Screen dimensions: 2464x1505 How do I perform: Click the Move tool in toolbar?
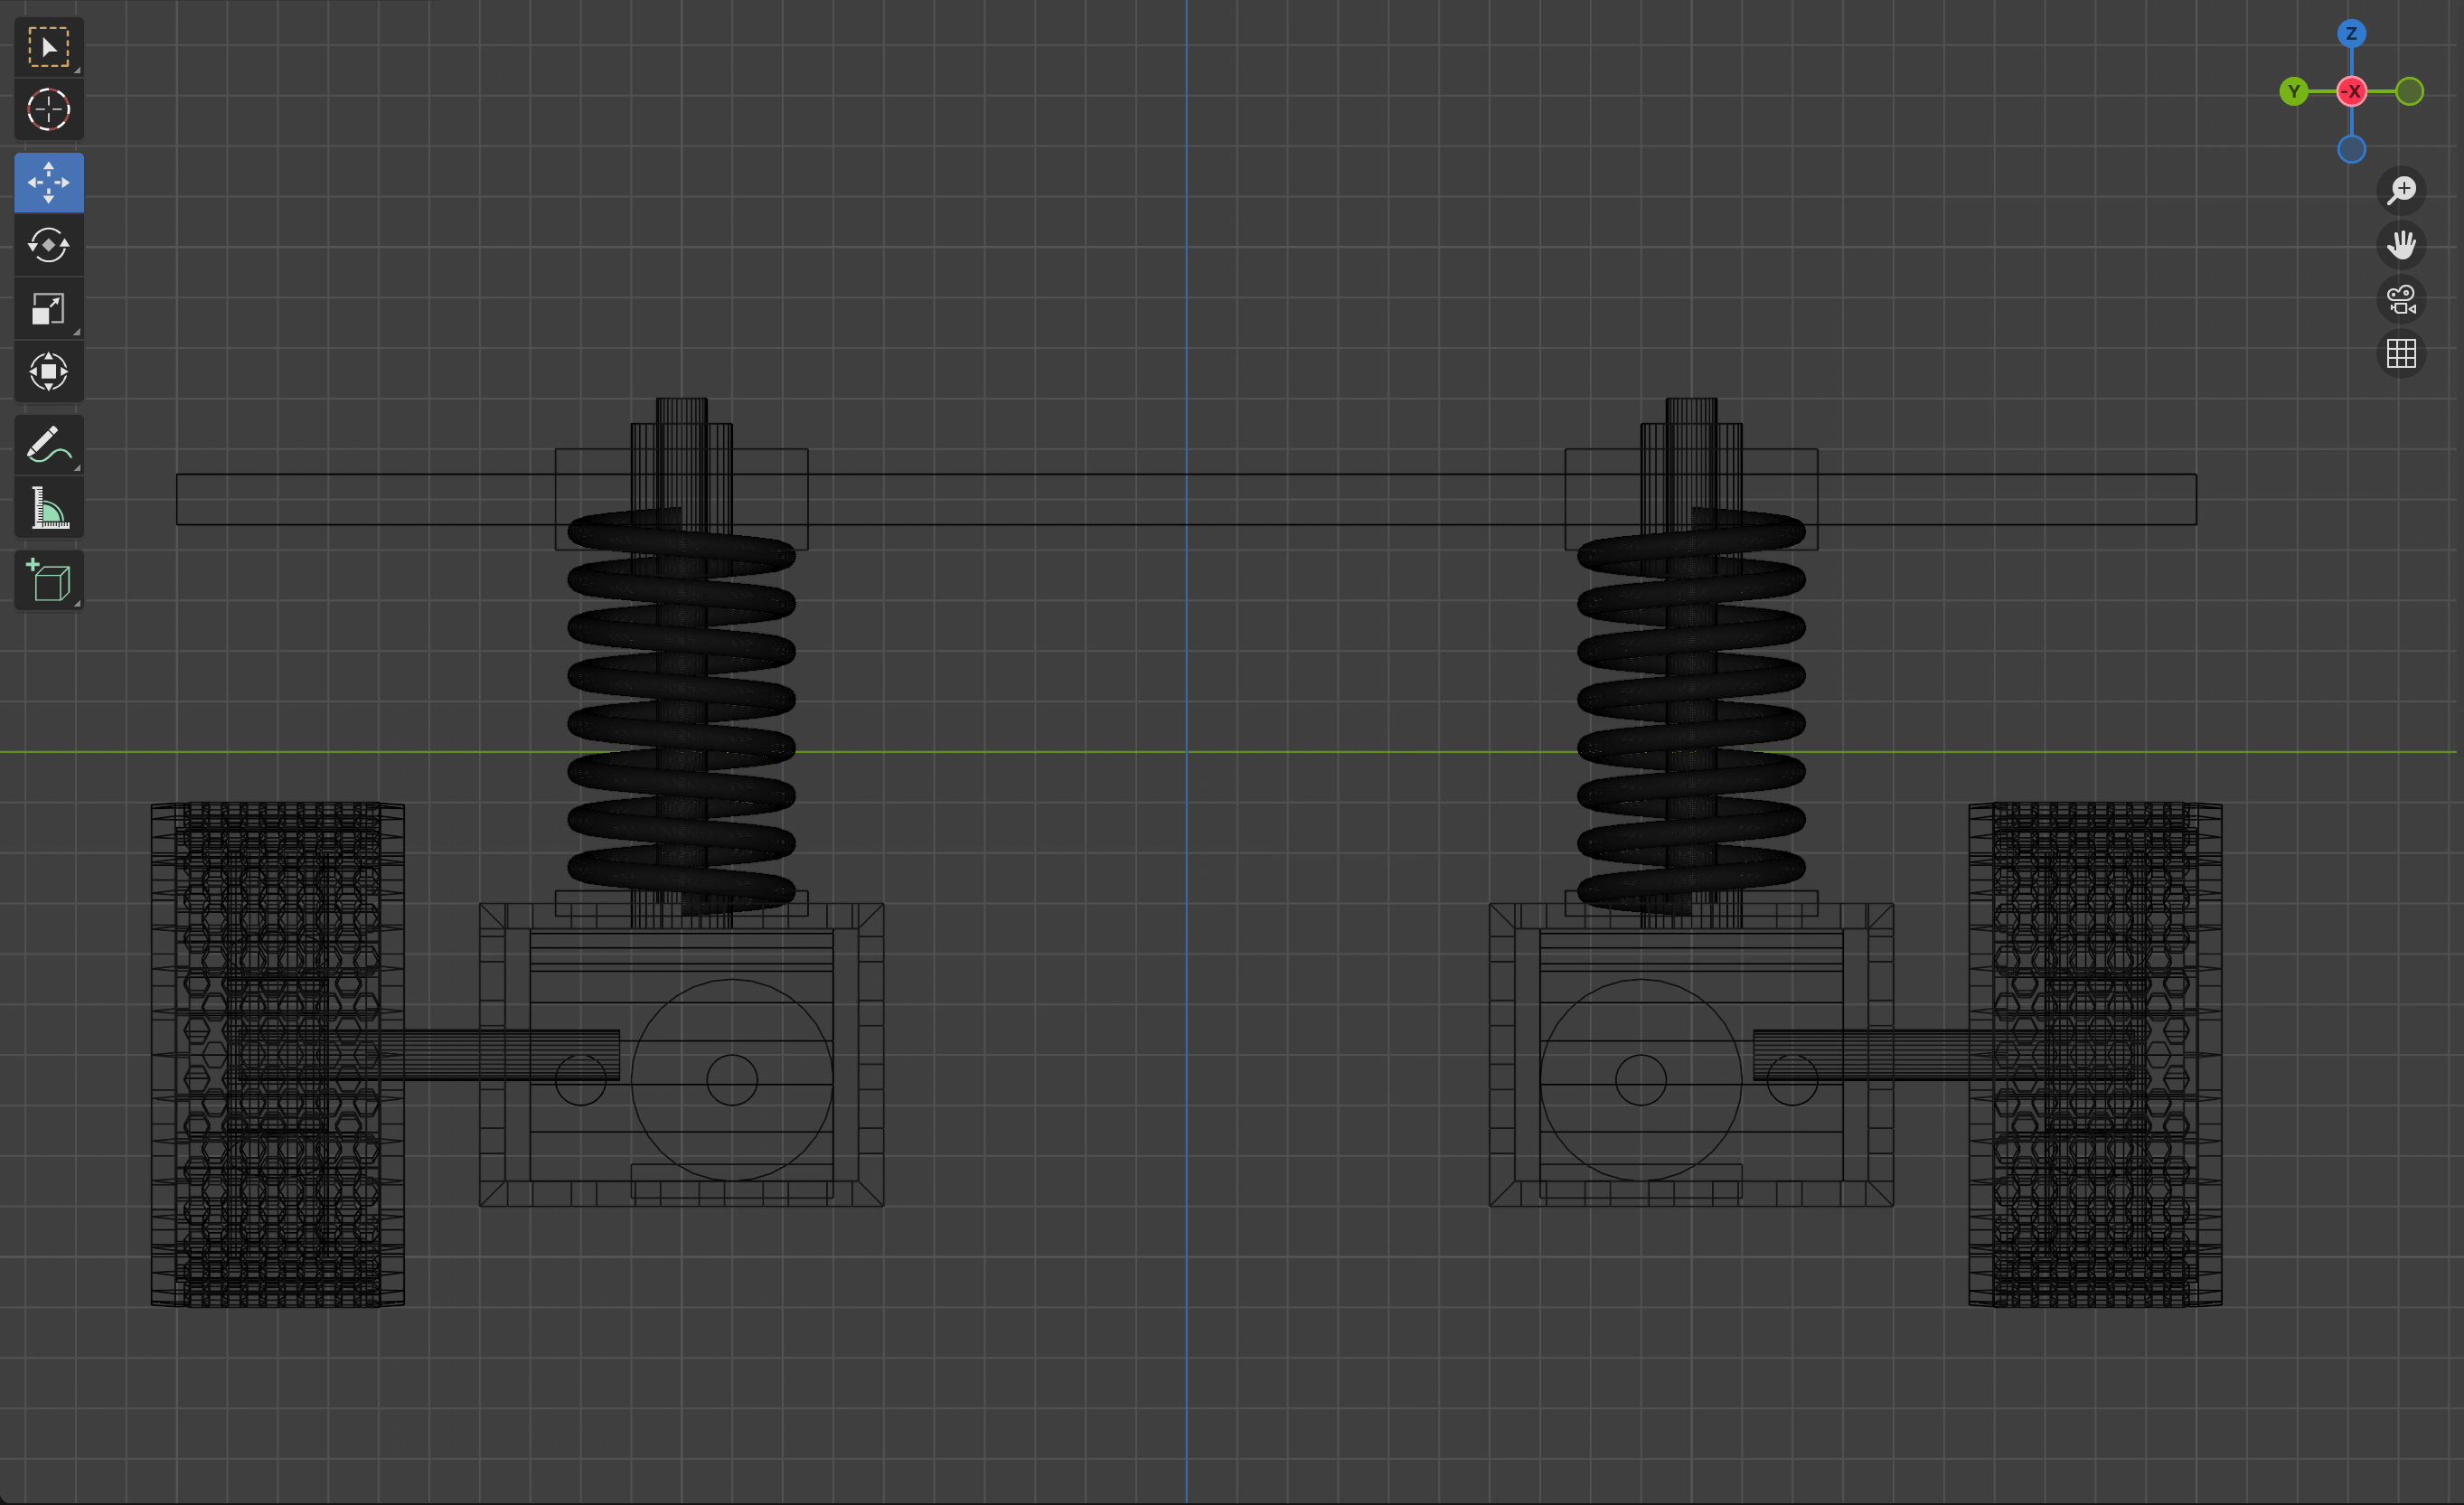[48, 183]
